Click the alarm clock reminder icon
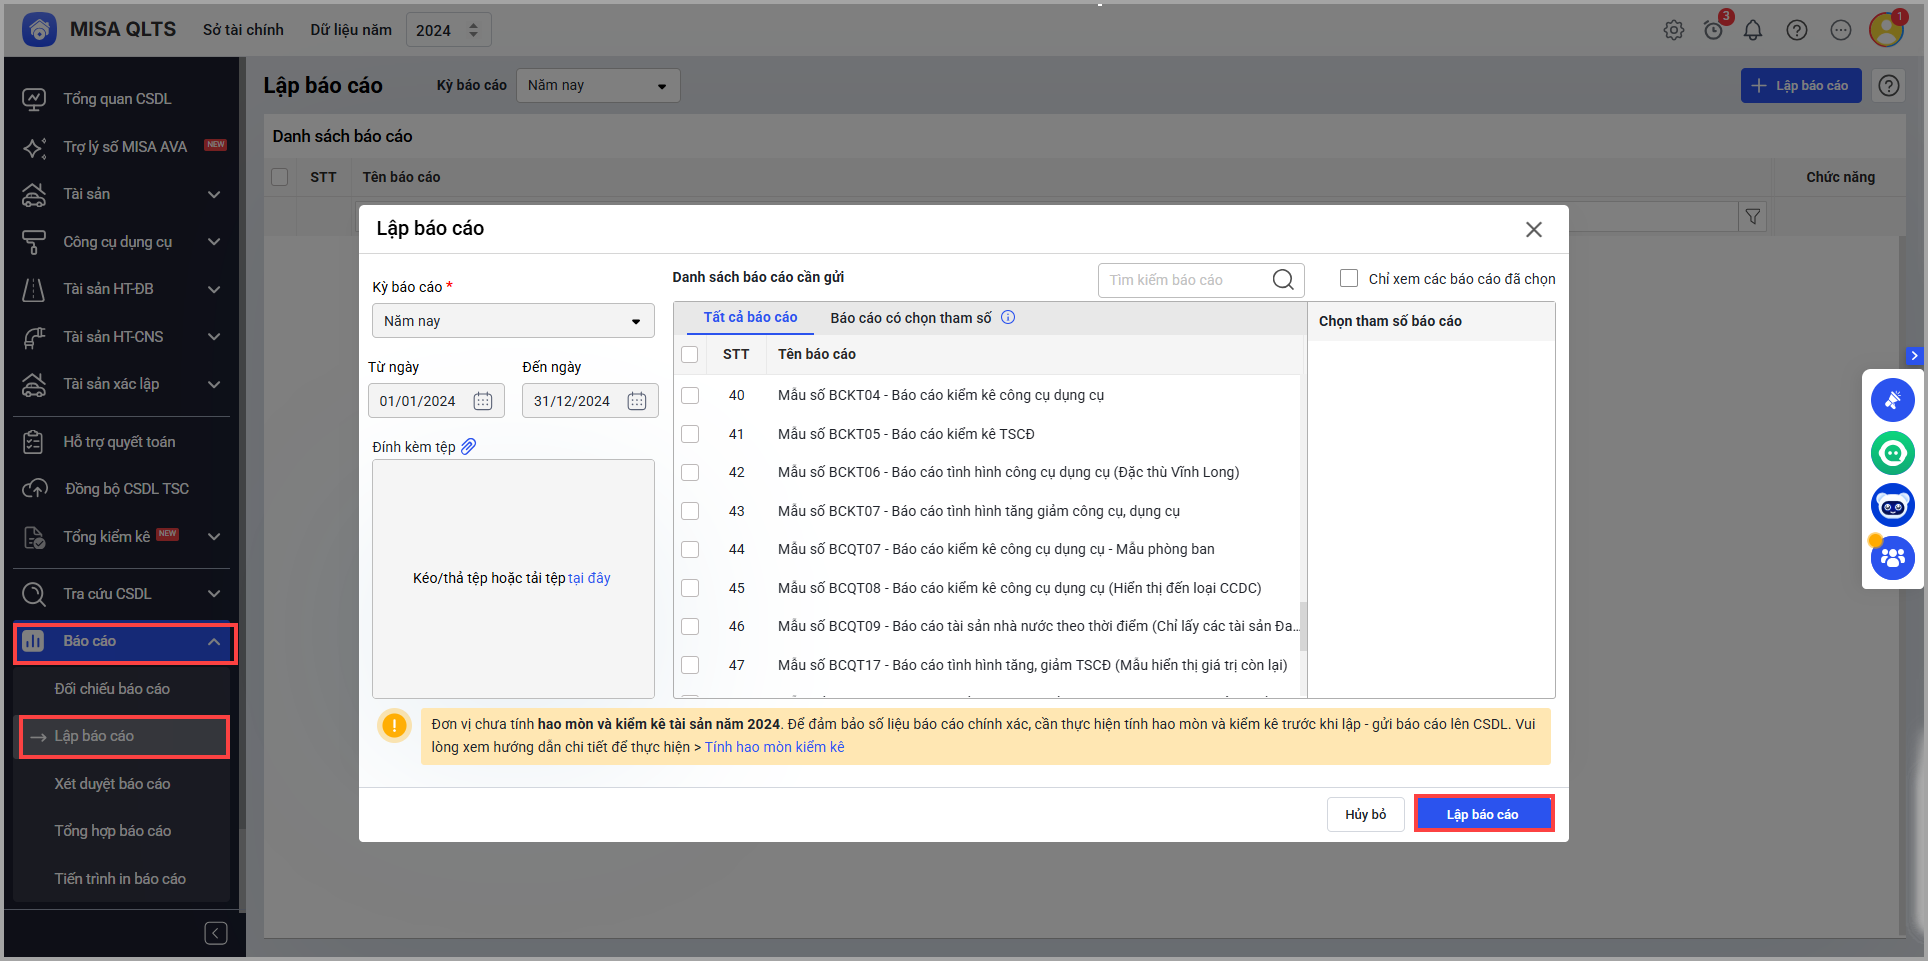 1713,31
